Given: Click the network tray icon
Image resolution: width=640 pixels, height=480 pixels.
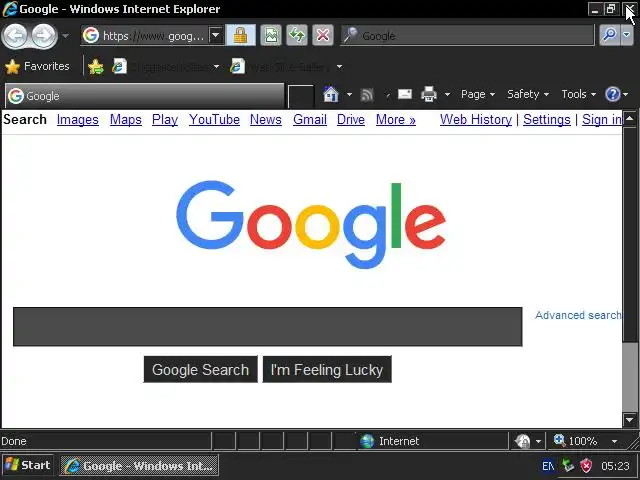Looking at the screenshot, I should (567, 466).
